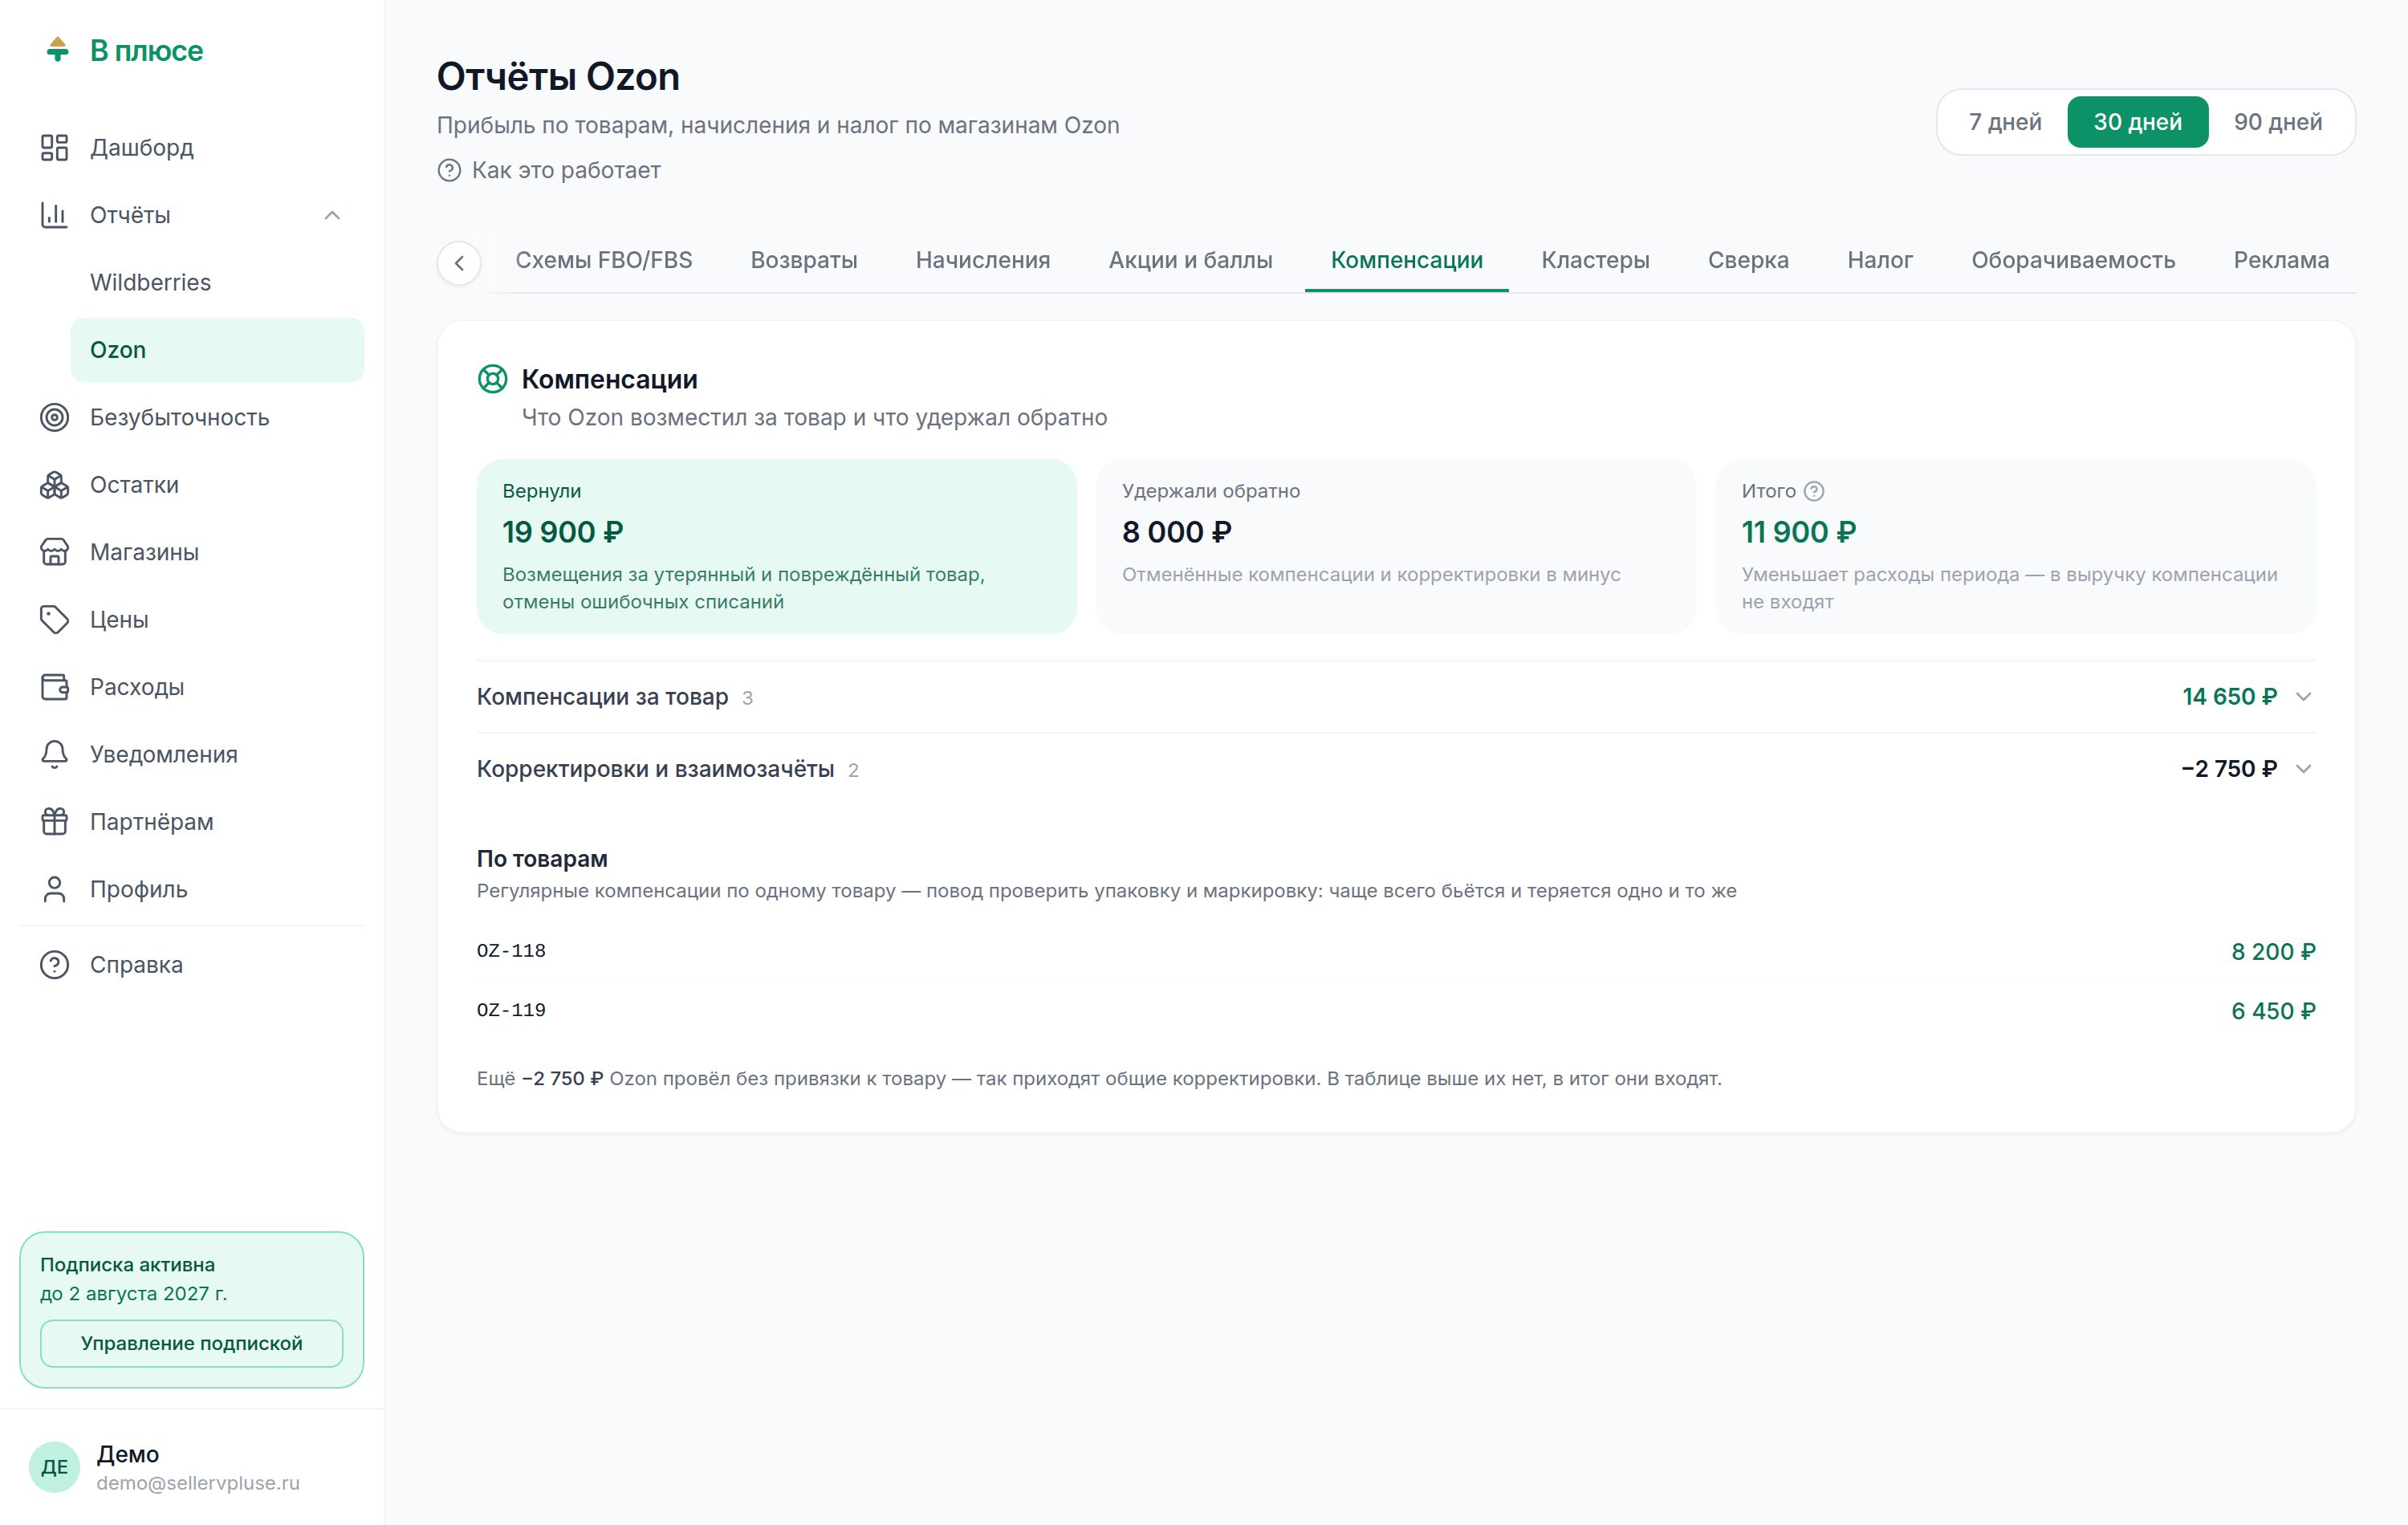Viewport: 2408px width, 1525px height.
Task: Open the Схемы FBO/FBS tab
Action: pyautogui.click(x=604, y=260)
